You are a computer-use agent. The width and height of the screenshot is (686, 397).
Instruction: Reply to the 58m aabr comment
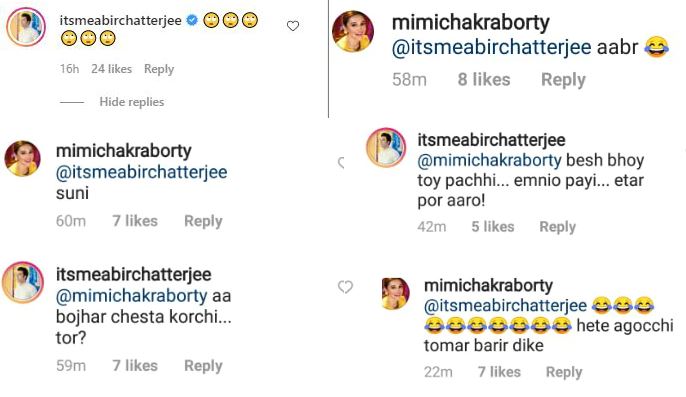[563, 80]
